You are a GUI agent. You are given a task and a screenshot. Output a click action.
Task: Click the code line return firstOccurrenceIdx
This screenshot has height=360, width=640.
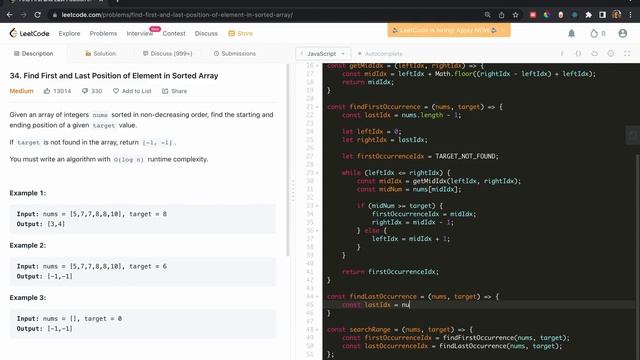point(390,272)
